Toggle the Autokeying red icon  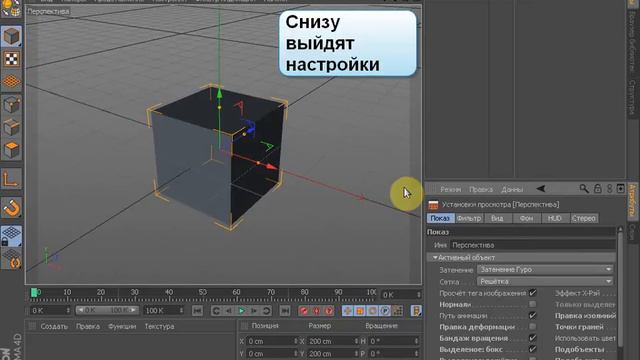(x=316, y=311)
